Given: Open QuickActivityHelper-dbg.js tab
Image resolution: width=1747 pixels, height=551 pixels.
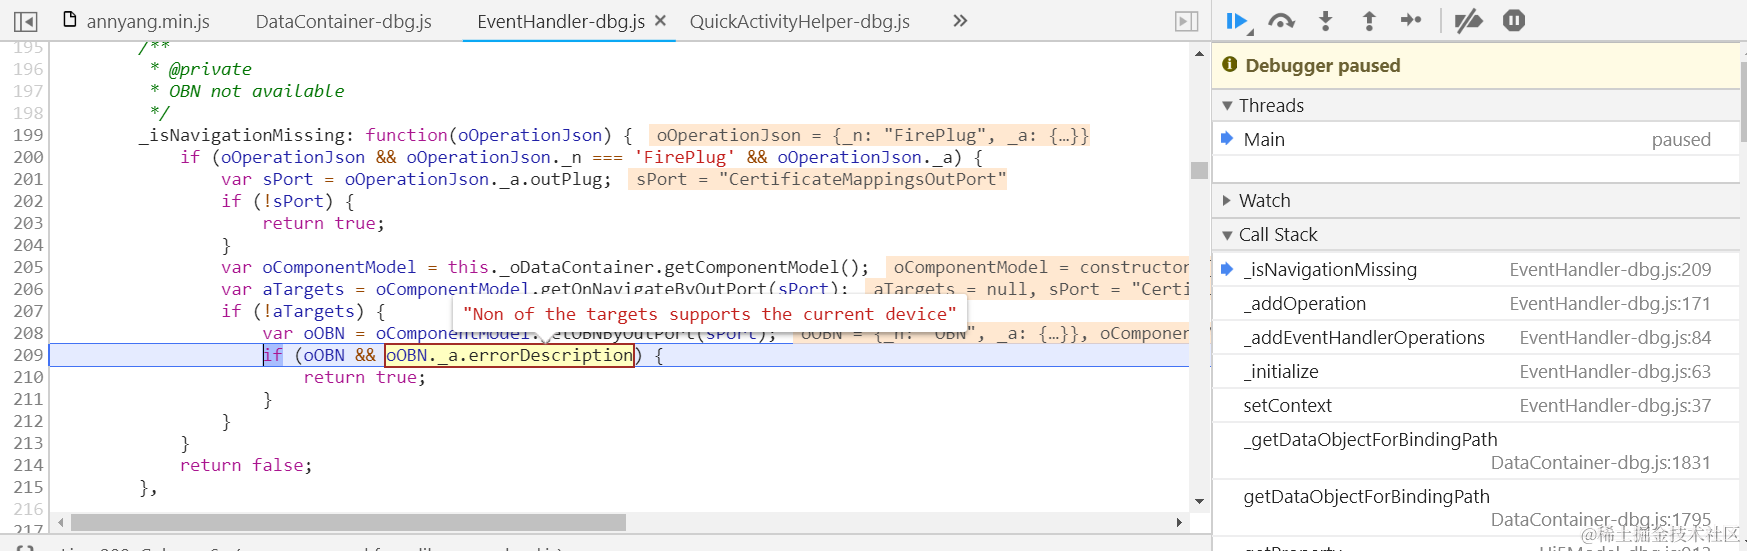Looking at the screenshot, I should point(800,21).
